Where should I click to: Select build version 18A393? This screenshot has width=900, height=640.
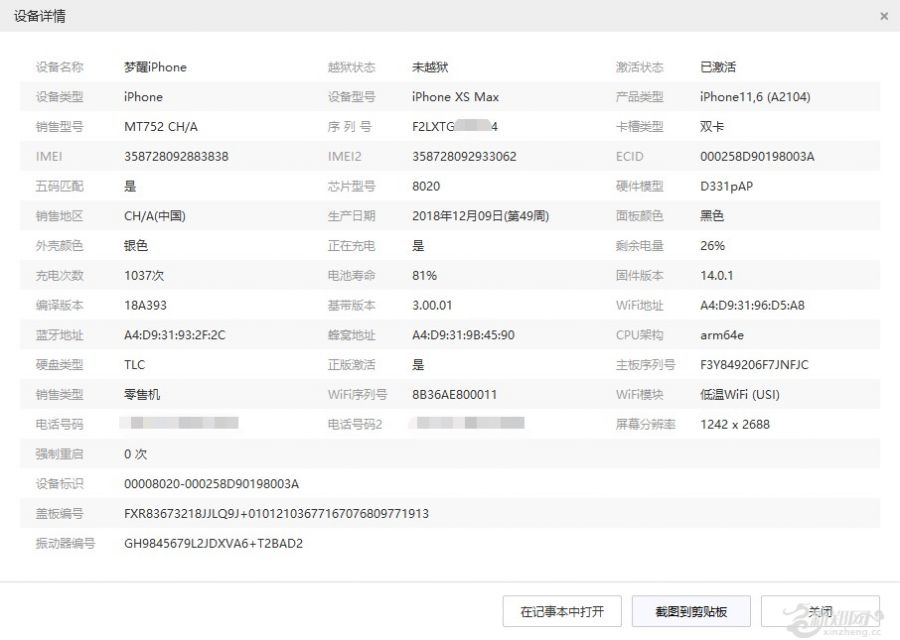(x=145, y=305)
